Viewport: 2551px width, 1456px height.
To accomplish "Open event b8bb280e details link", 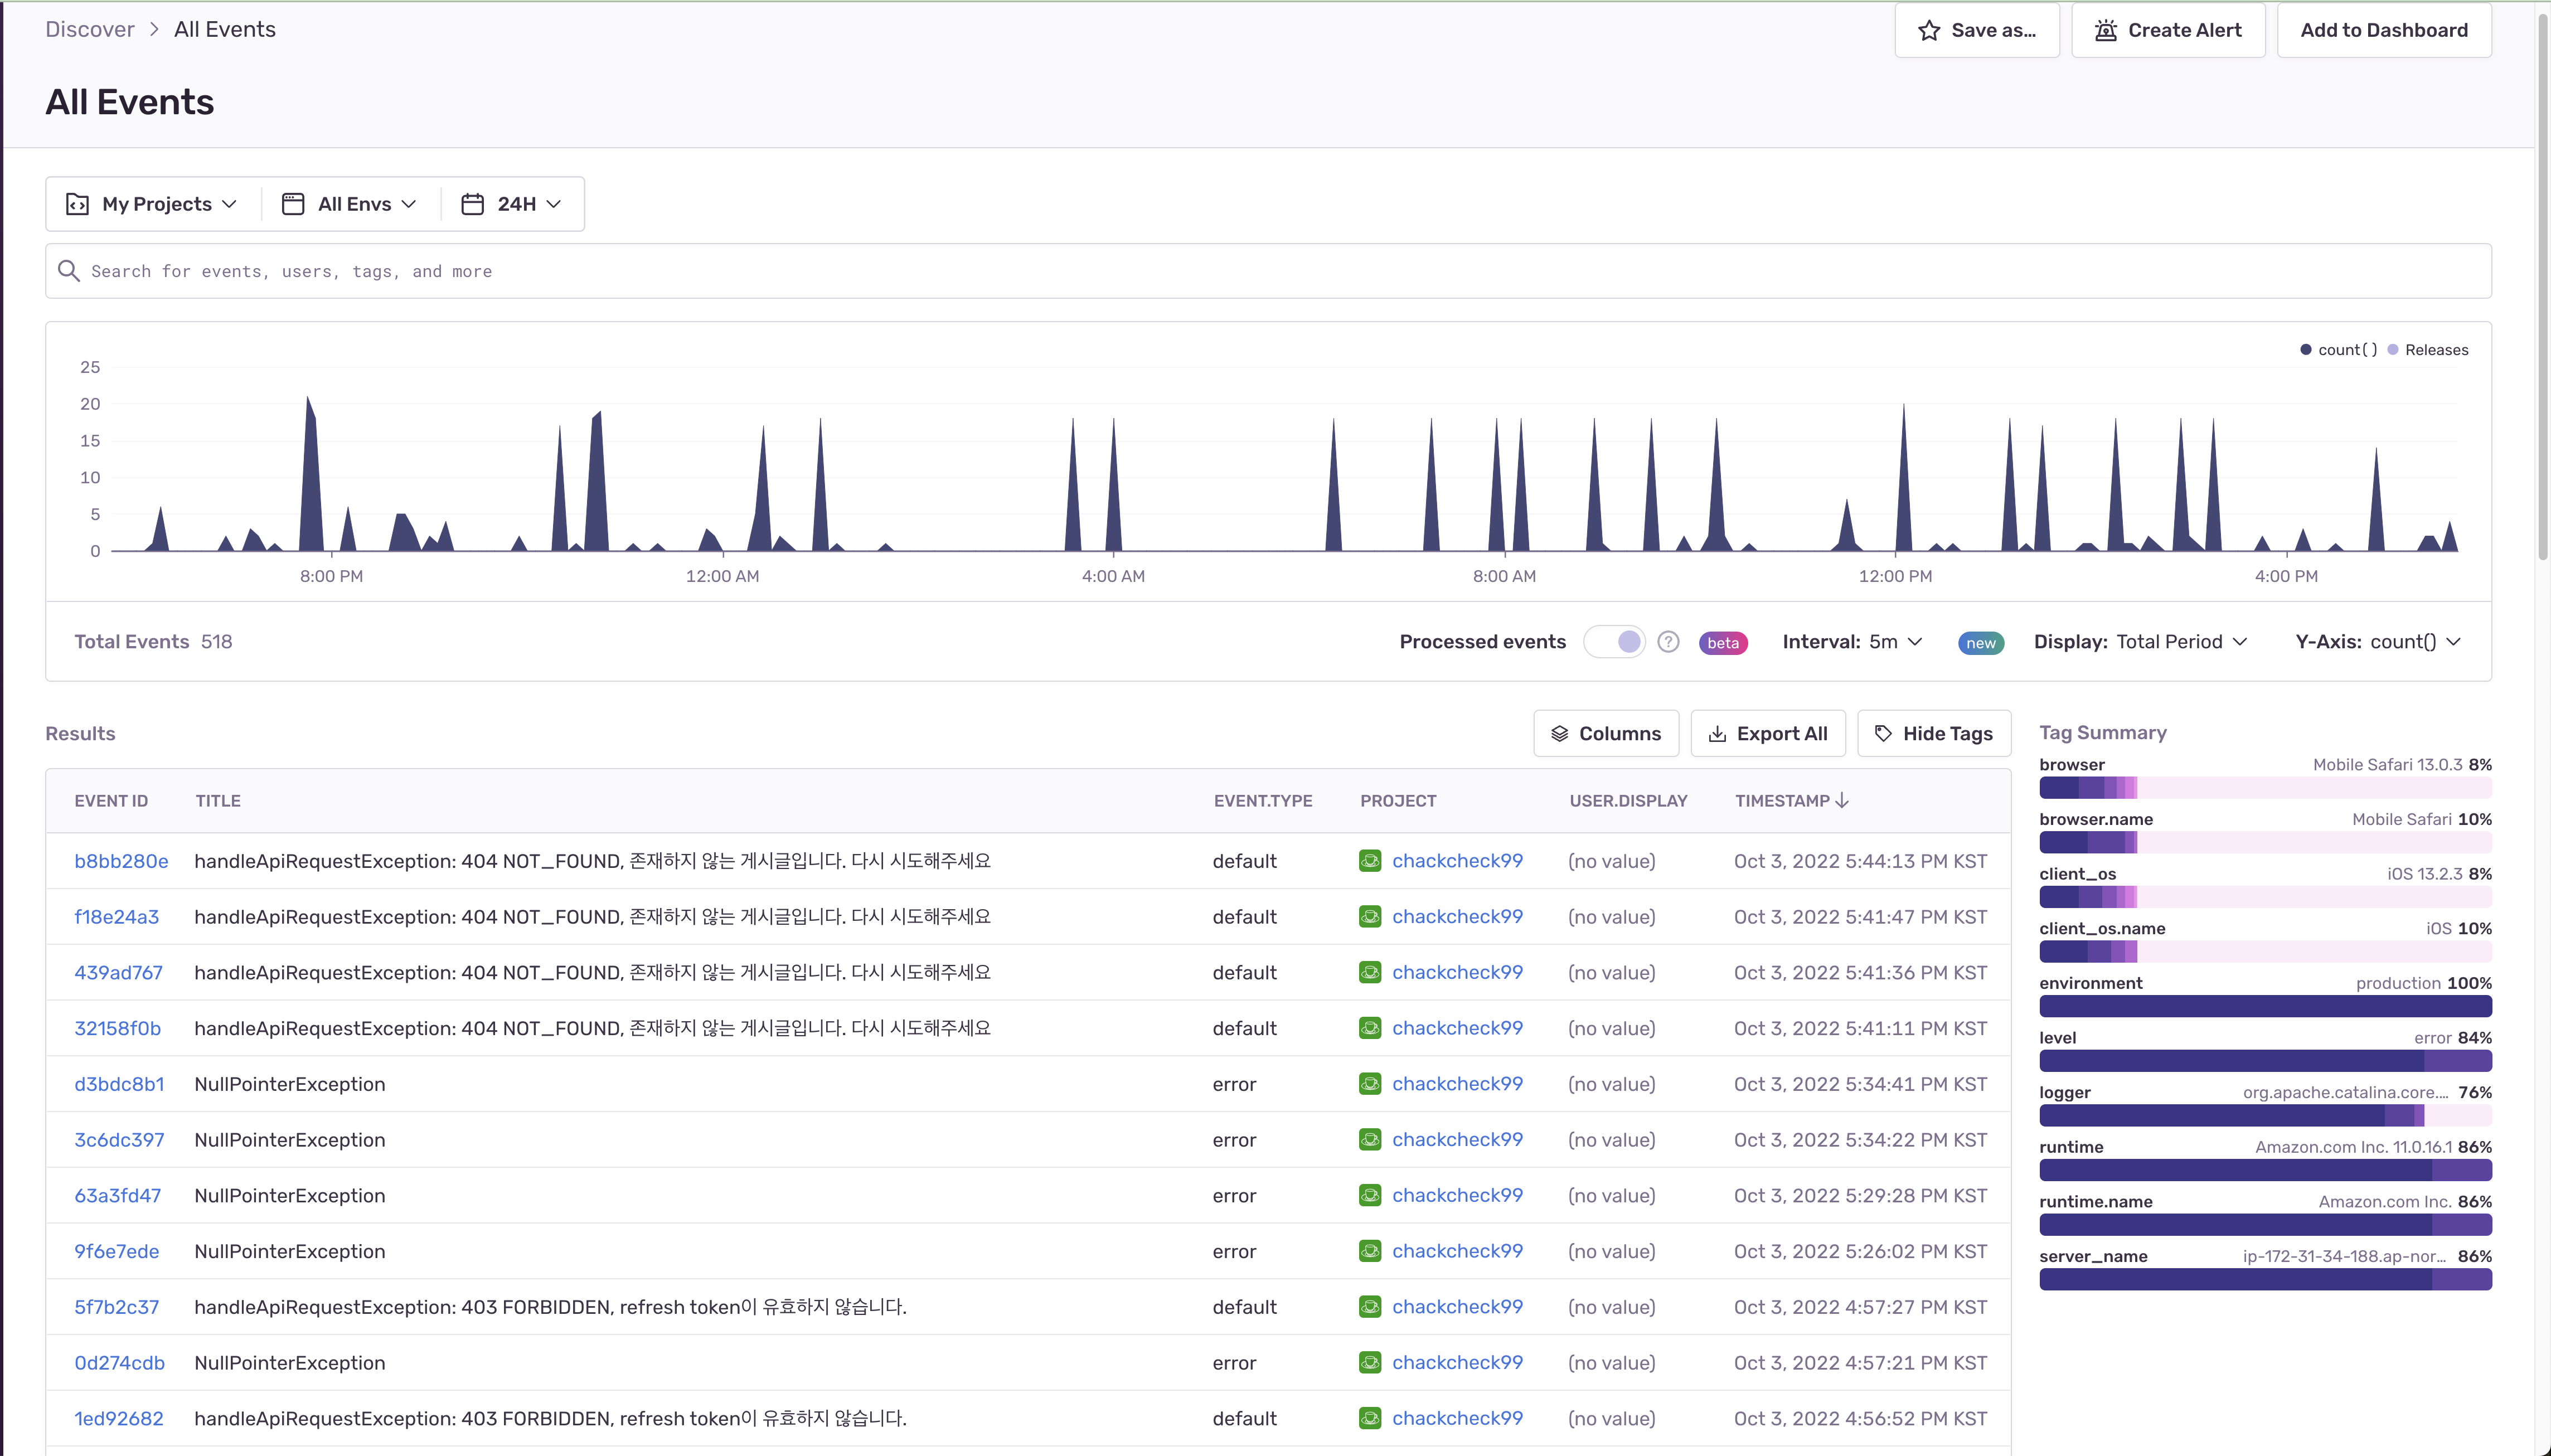I will tap(121, 860).
